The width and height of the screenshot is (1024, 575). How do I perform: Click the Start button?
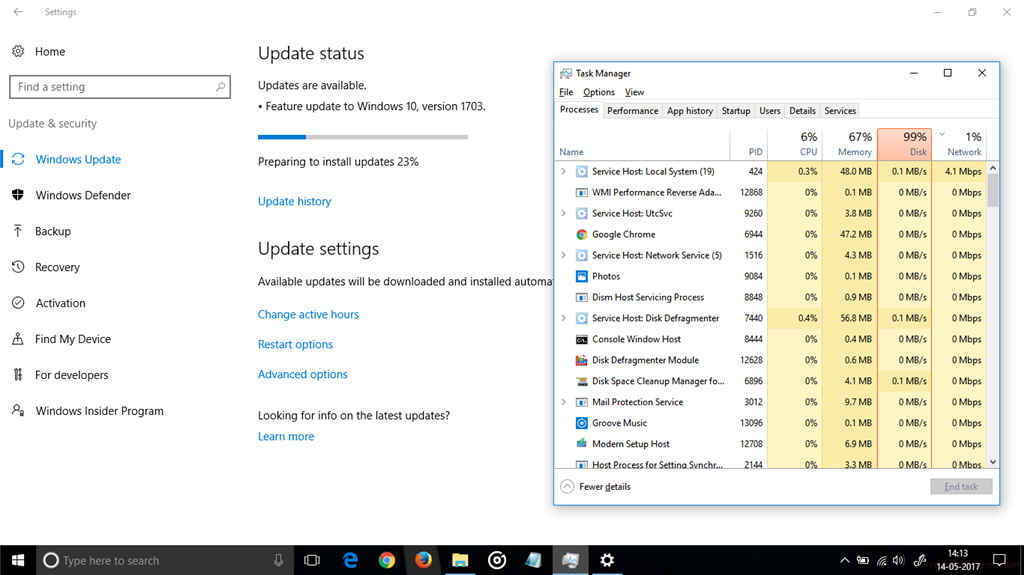[x=18, y=560]
